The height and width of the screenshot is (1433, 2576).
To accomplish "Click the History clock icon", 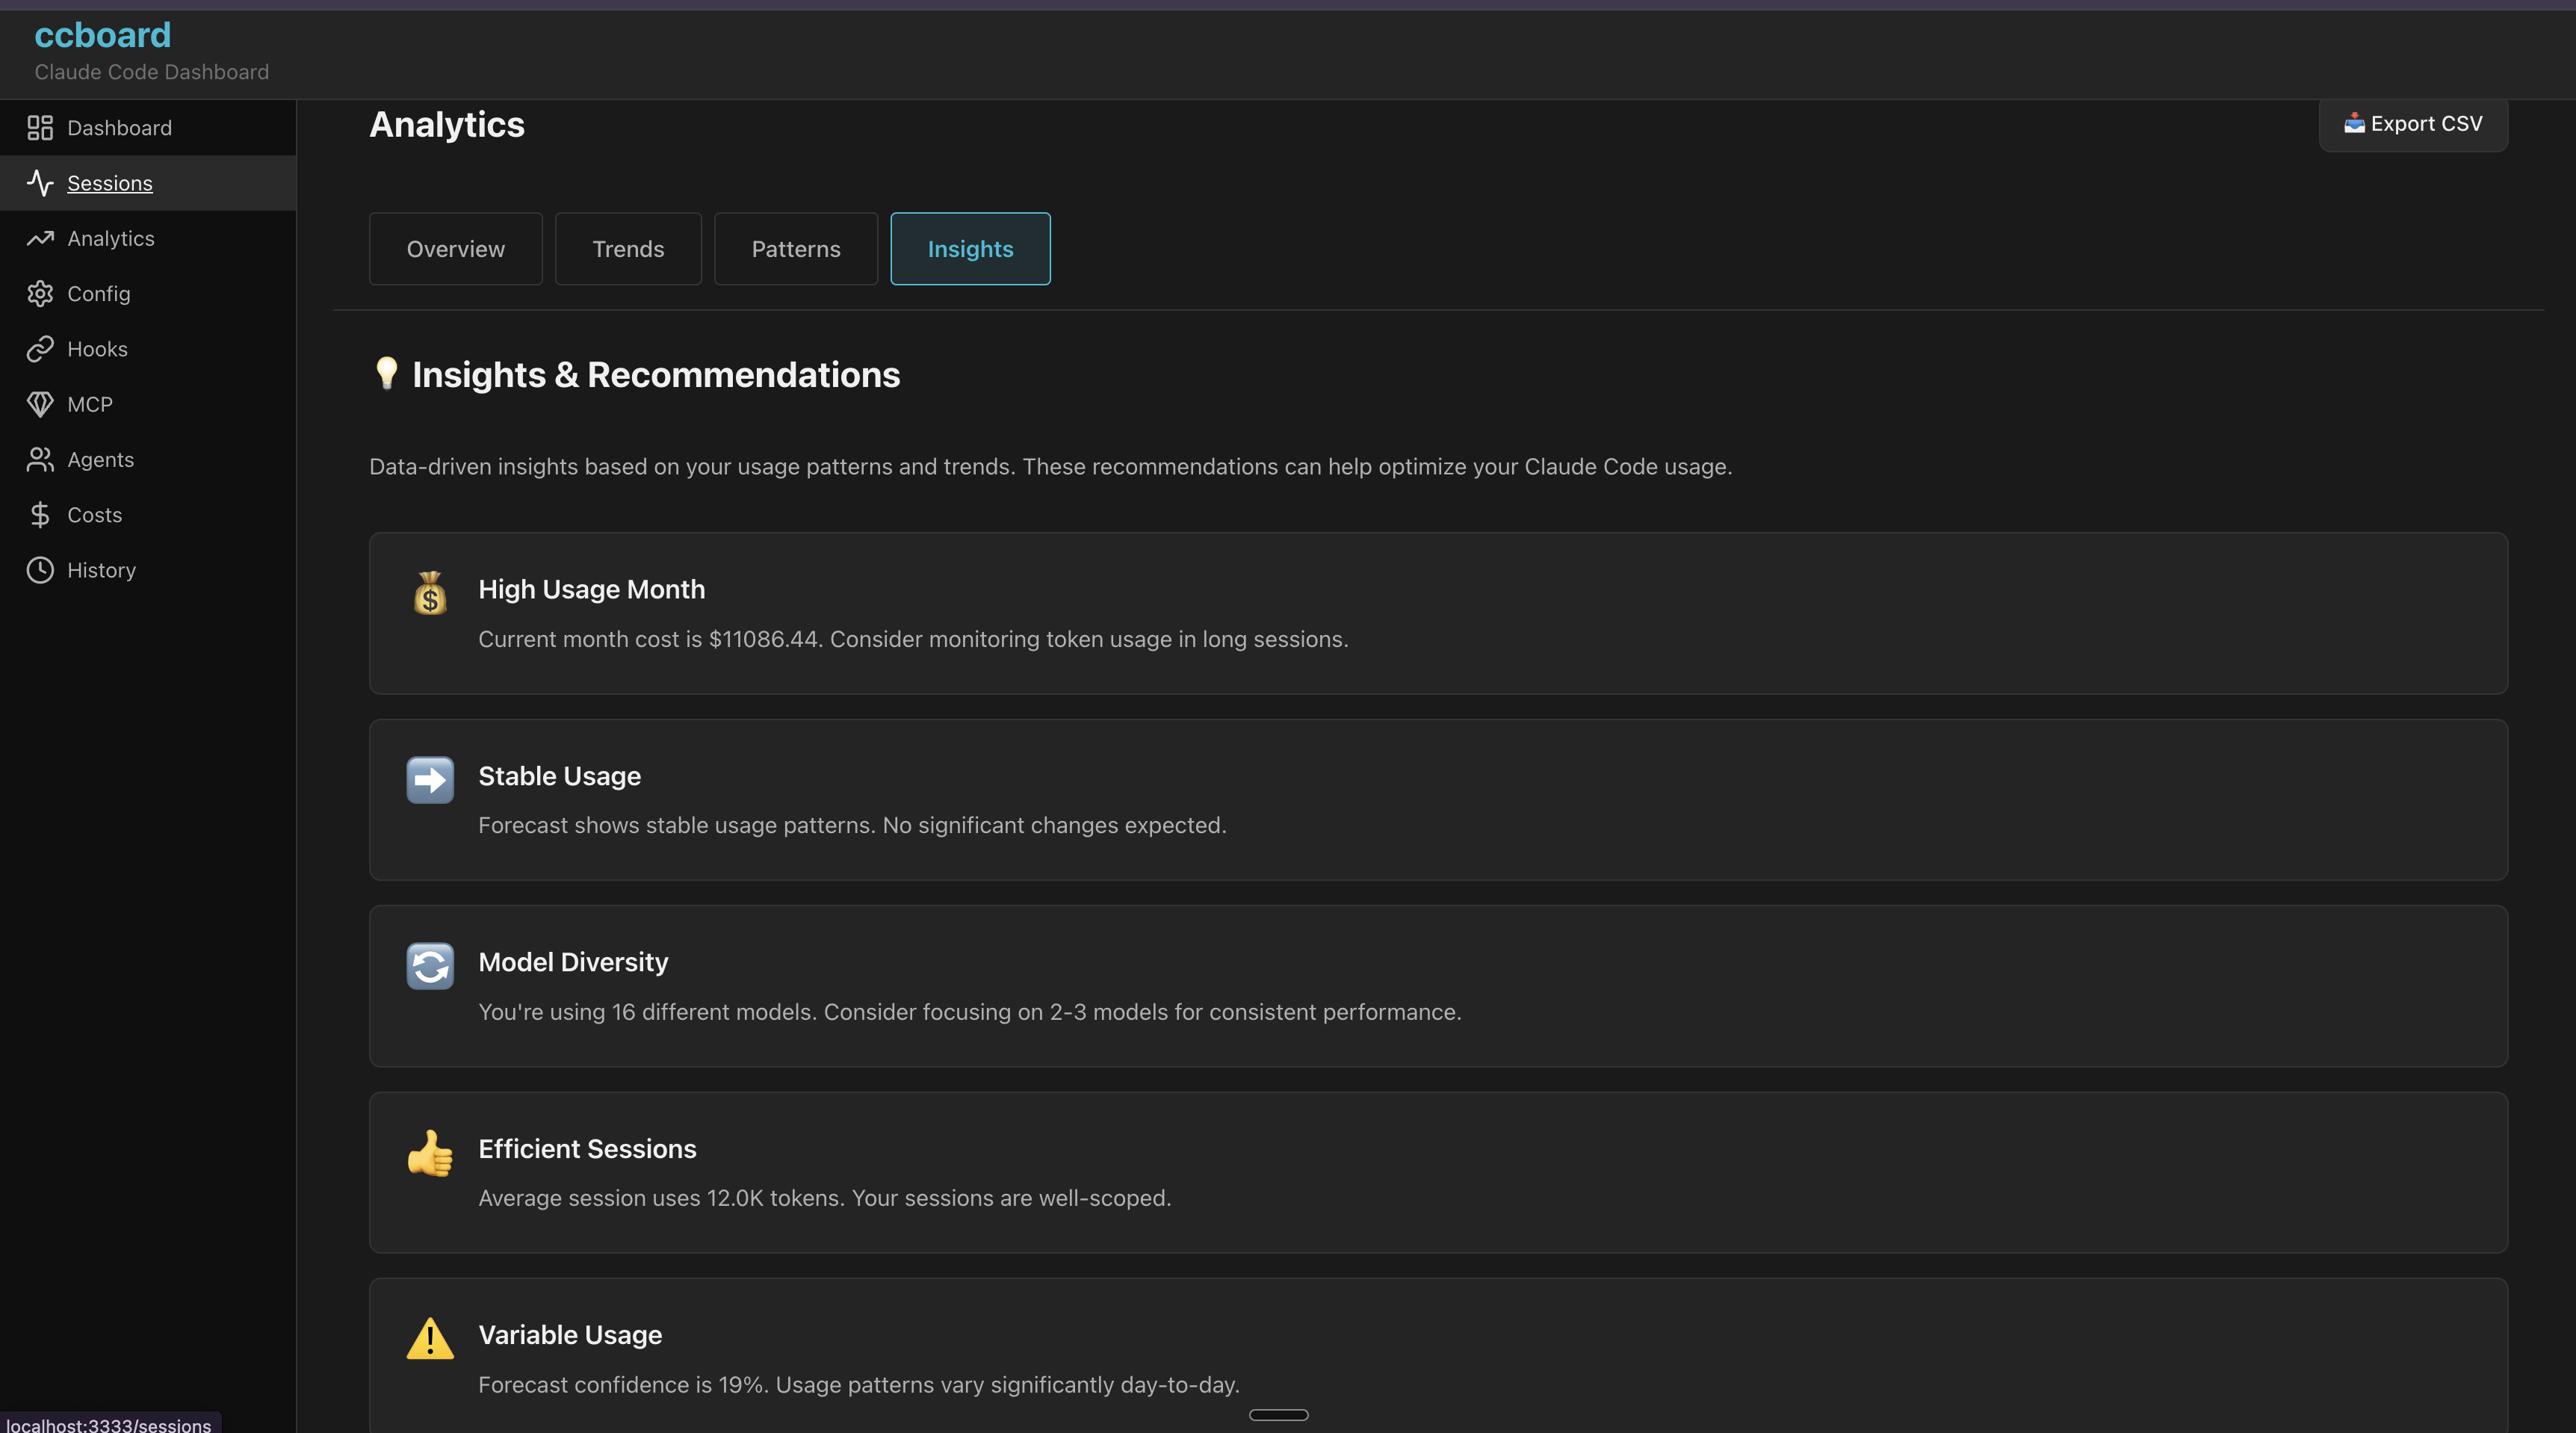I will (x=40, y=570).
